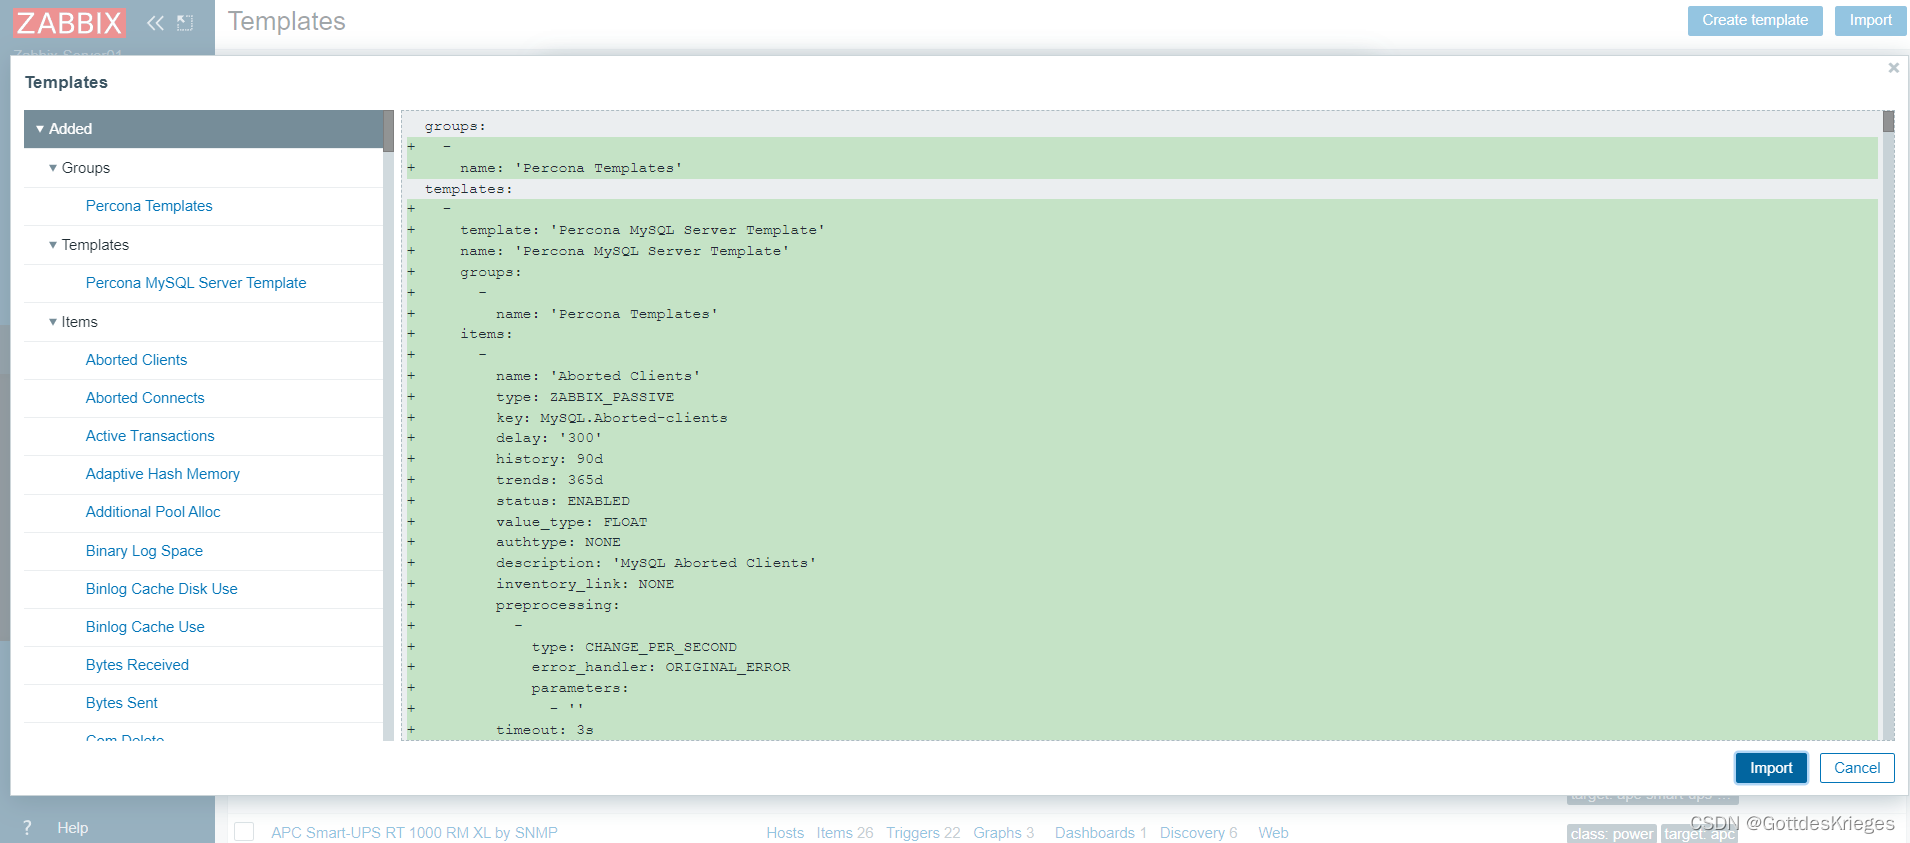The height and width of the screenshot is (843, 1910).
Task: Click Import button in page header
Action: (1870, 20)
